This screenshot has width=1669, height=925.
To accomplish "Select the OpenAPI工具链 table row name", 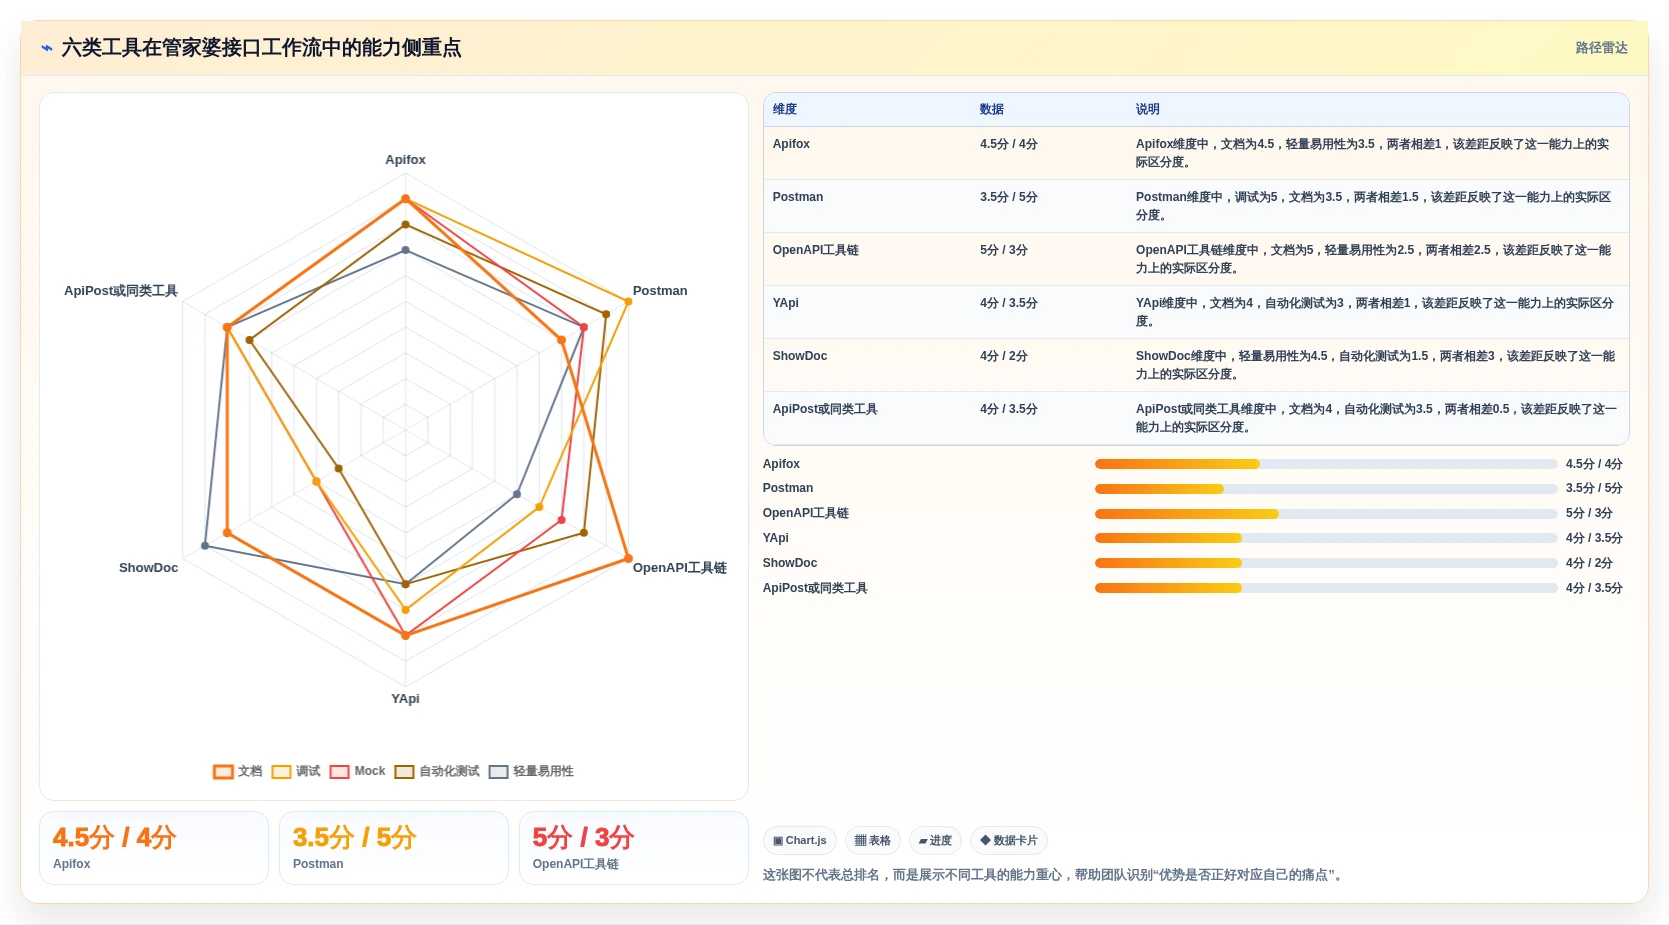I will (x=815, y=250).
